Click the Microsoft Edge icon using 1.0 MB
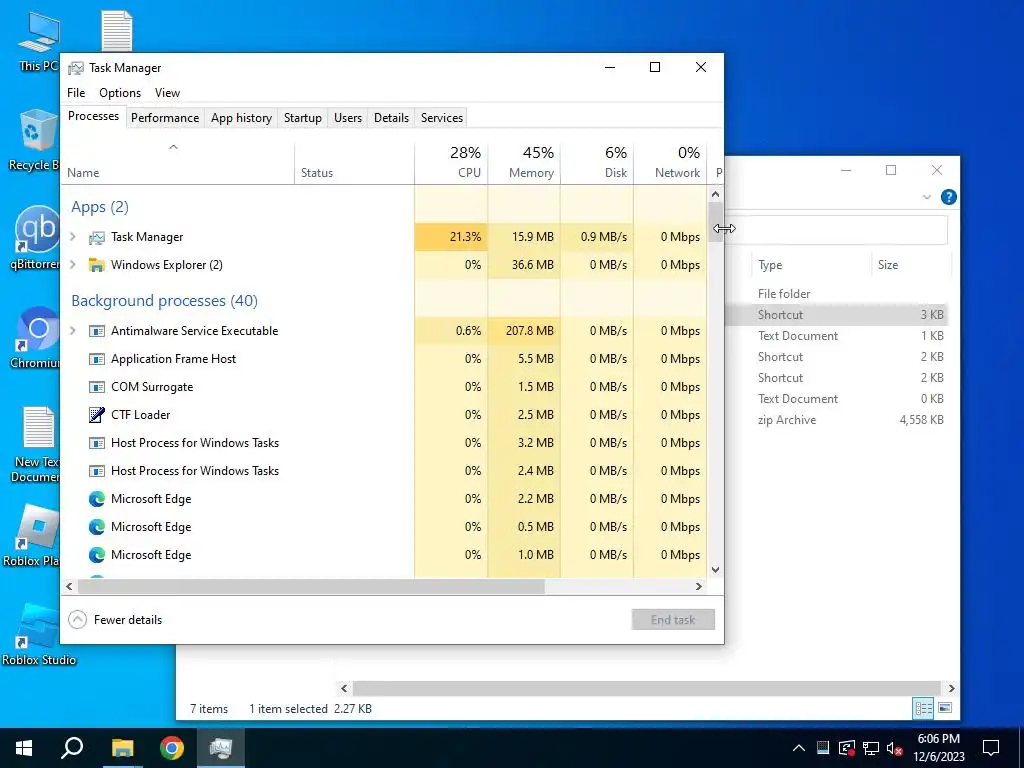This screenshot has height=768, width=1024. (x=97, y=555)
